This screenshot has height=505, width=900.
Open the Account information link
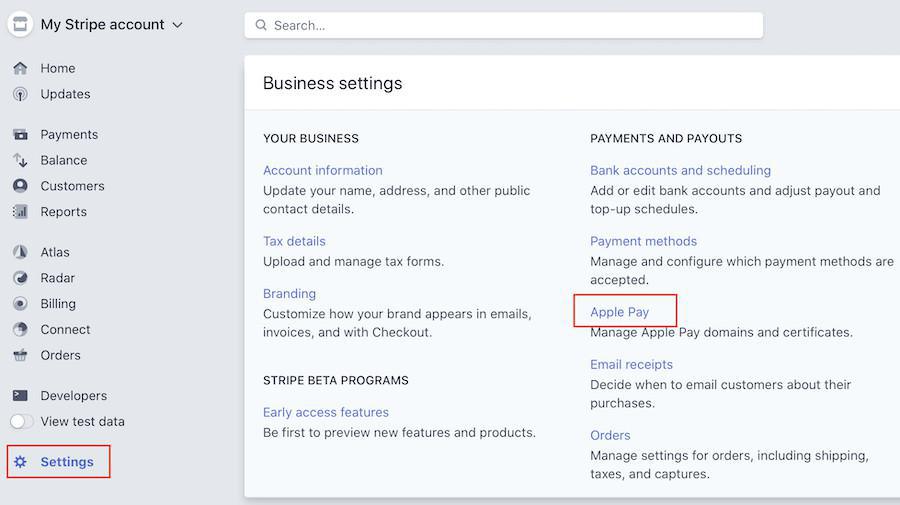[322, 170]
